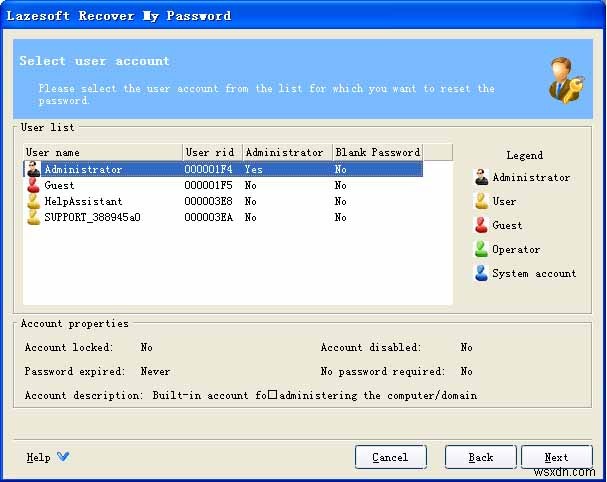Select the Administrator user name
The height and width of the screenshot is (482, 607).
(x=83, y=169)
